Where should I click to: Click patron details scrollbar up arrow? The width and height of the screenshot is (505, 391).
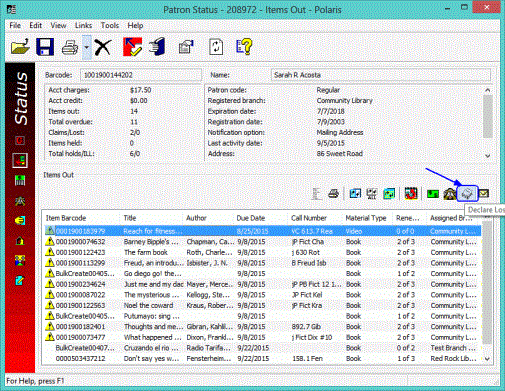point(488,90)
